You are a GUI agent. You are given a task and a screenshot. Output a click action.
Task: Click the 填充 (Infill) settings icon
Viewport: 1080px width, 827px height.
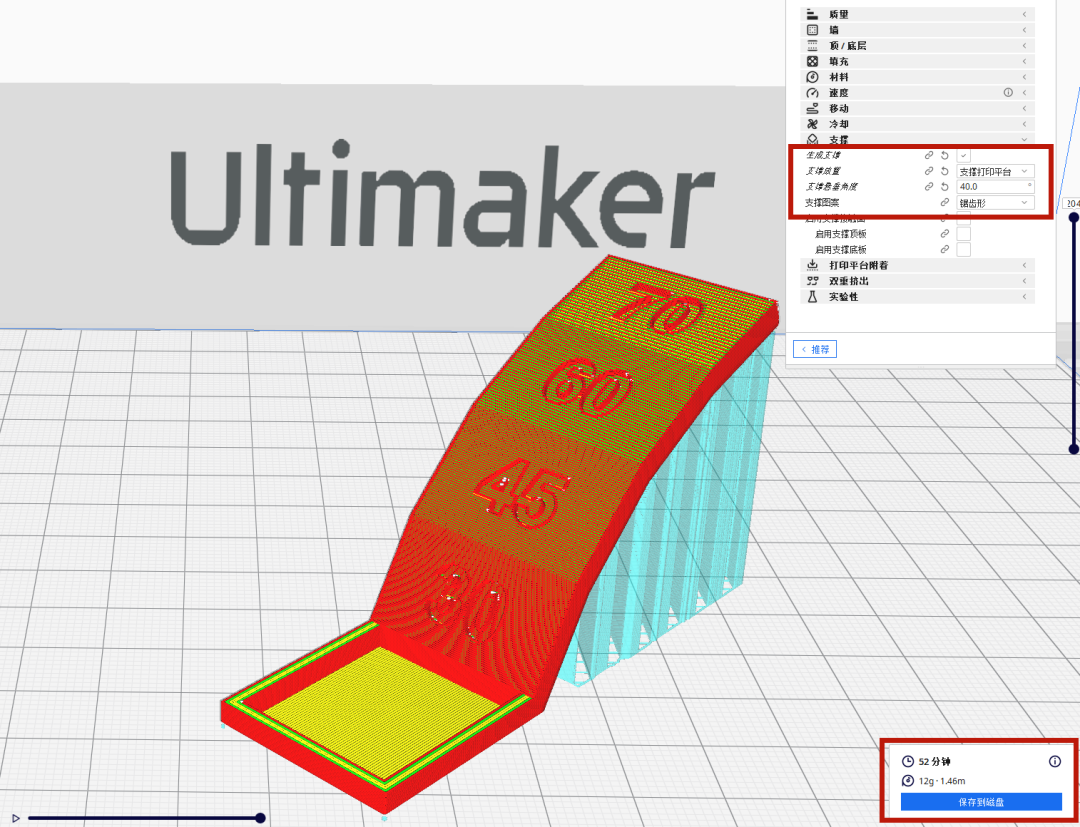pos(812,61)
